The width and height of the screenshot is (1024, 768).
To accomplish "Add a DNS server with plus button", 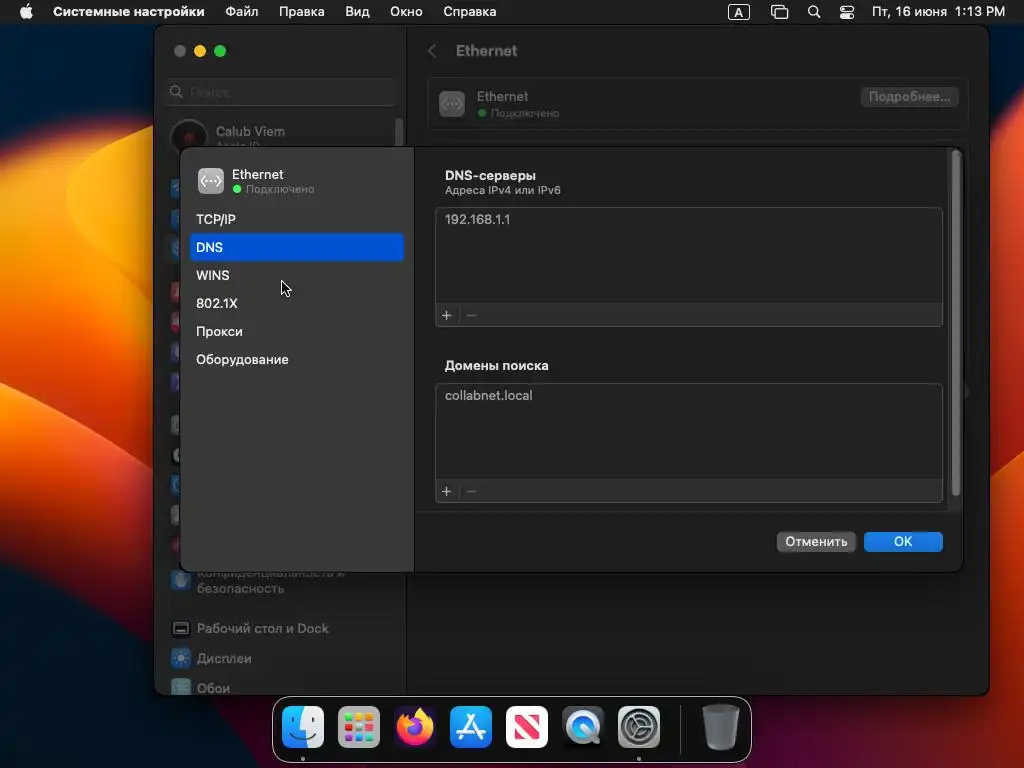I will [x=447, y=315].
